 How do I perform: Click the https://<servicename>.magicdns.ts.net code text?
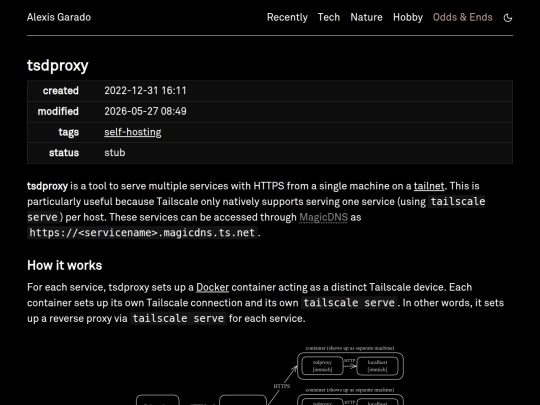(142, 233)
